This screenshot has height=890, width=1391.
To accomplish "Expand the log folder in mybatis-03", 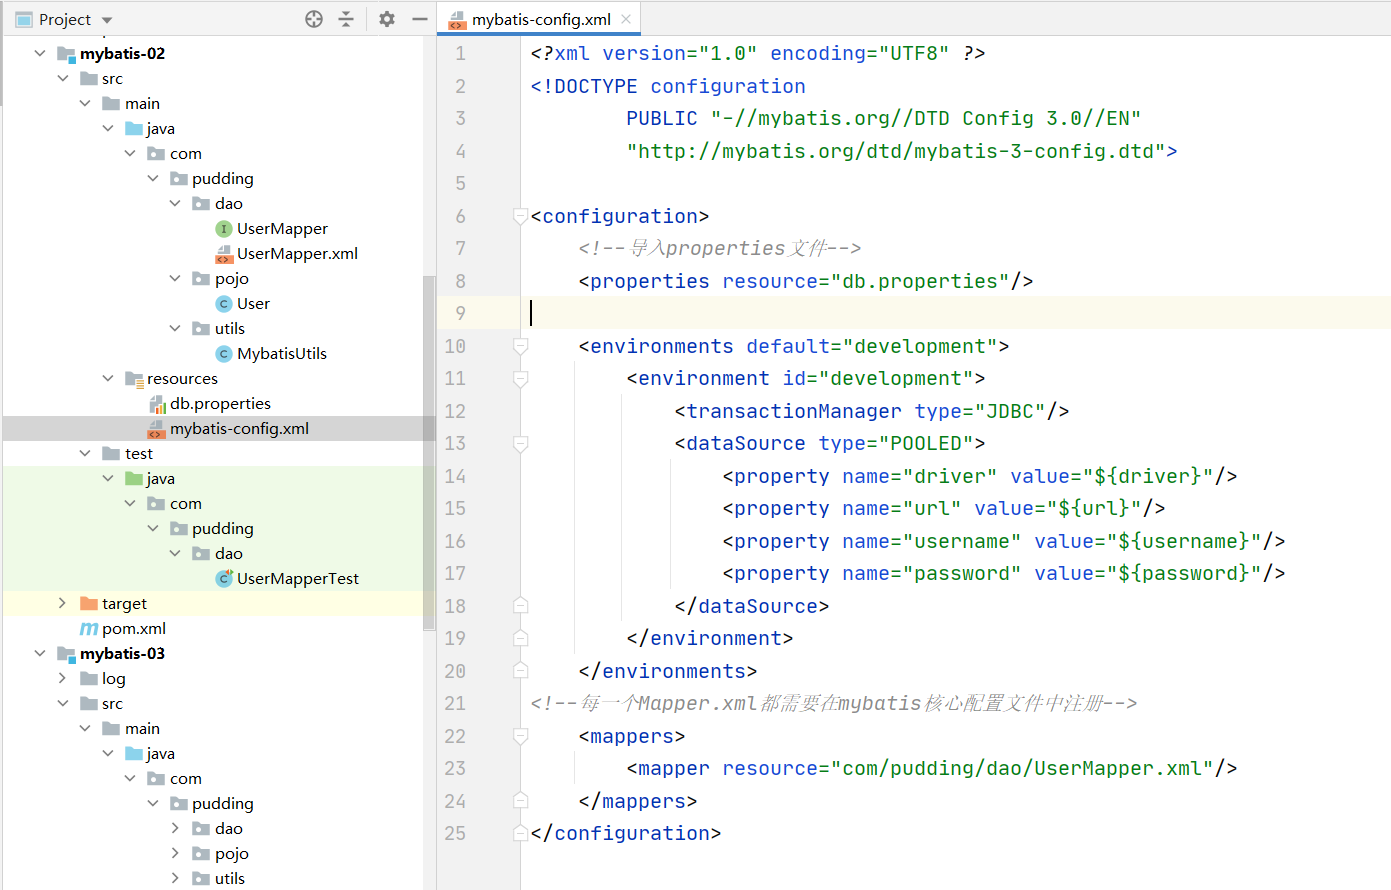I will click(x=62, y=678).
